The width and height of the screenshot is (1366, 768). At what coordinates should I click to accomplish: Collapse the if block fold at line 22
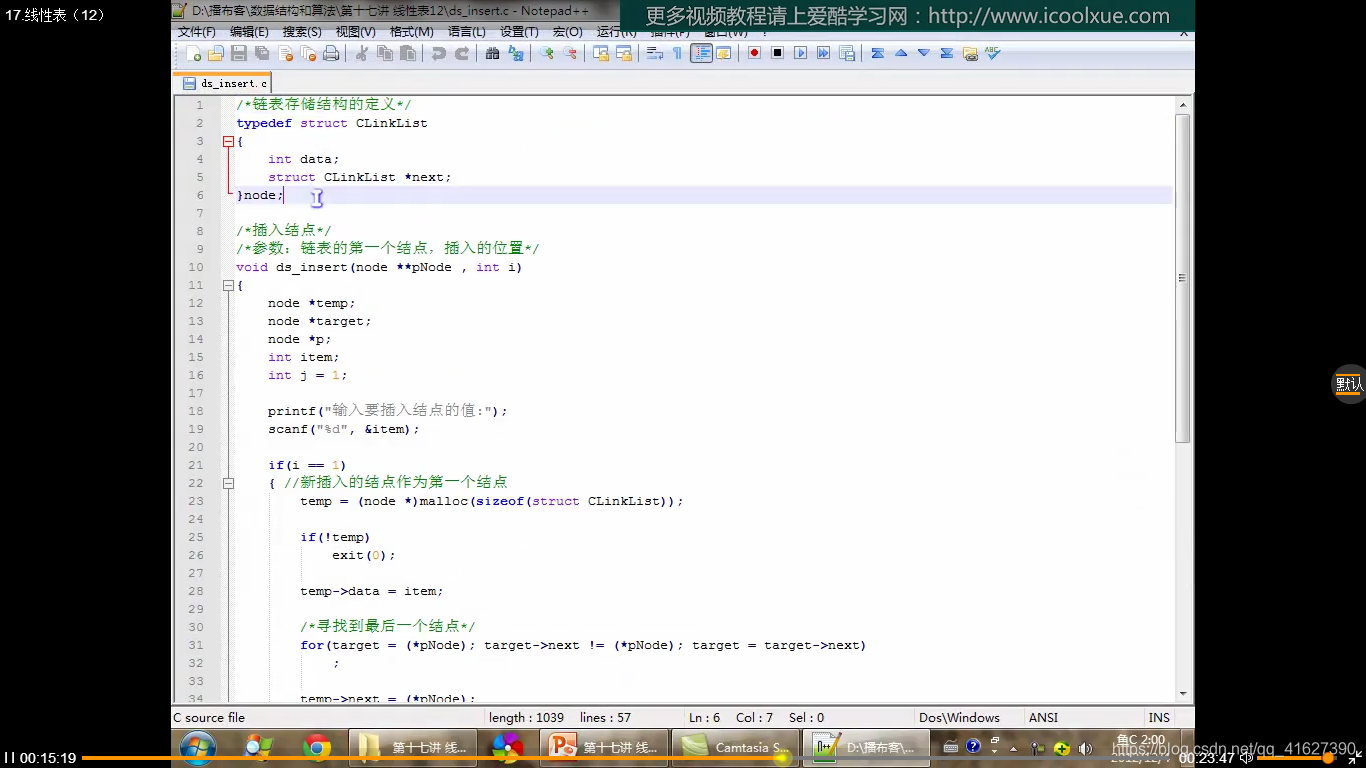click(228, 483)
